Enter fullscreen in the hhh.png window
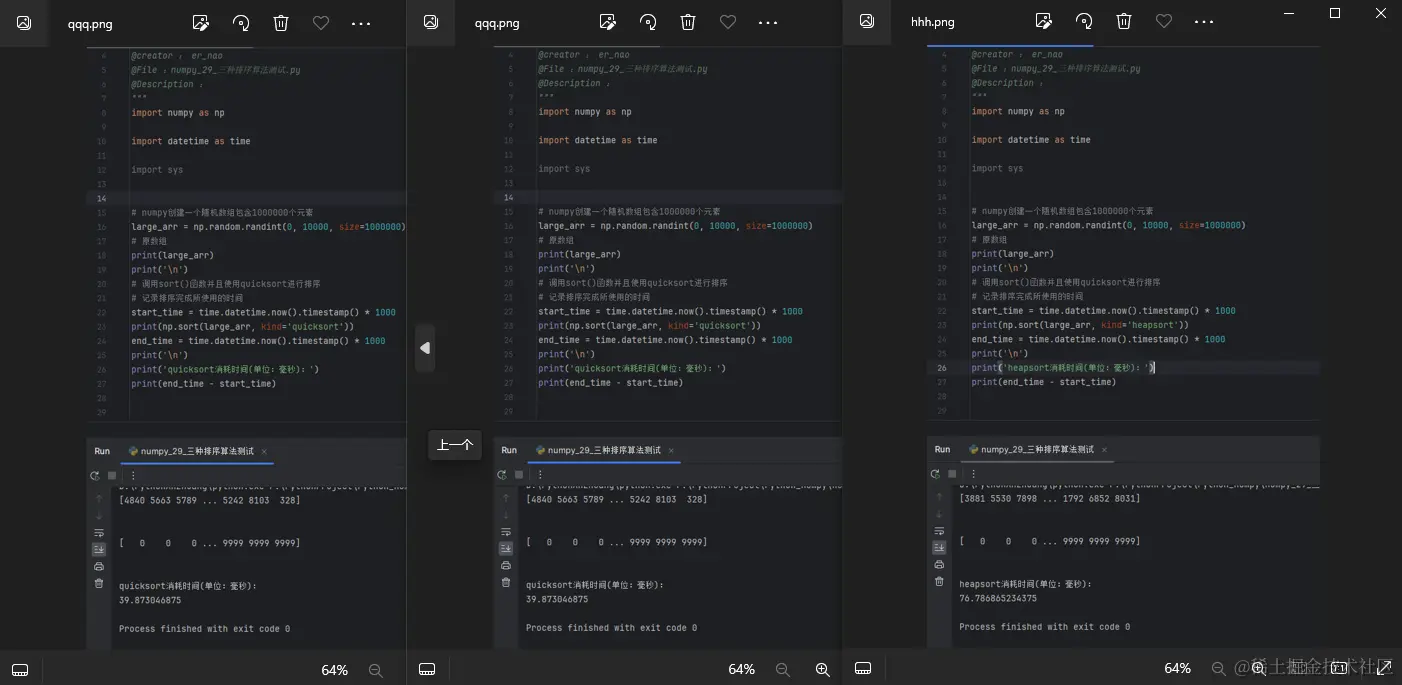Image resolution: width=1402 pixels, height=685 pixels. pos(1385,668)
